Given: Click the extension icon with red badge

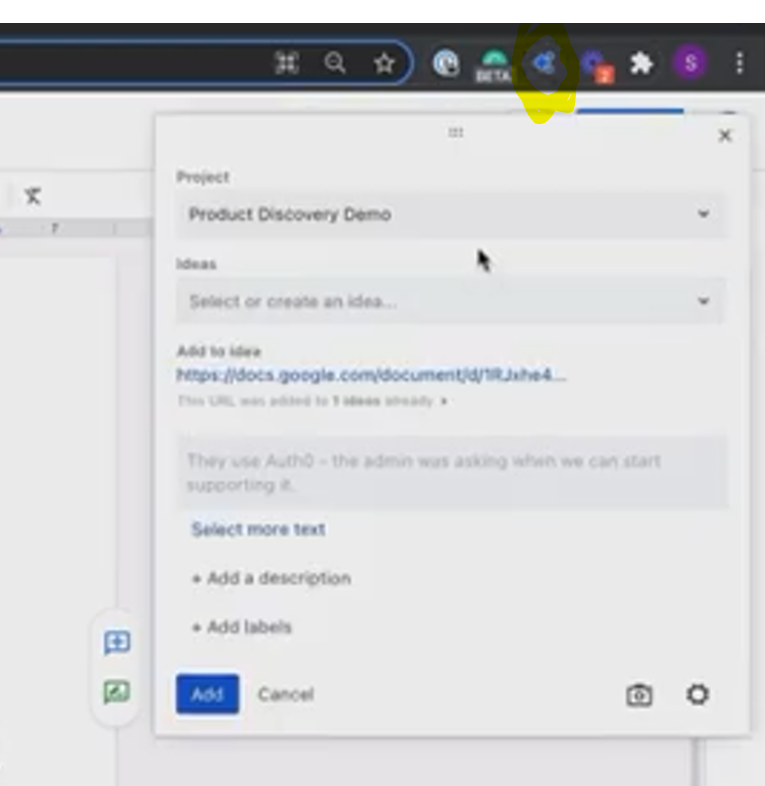Looking at the screenshot, I should tap(597, 66).
